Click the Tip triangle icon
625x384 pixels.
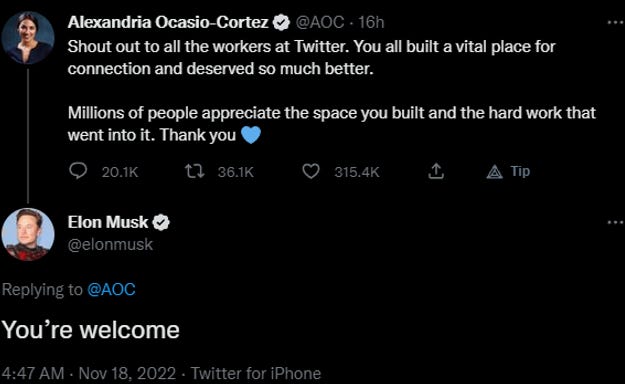[x=495, y=172]
